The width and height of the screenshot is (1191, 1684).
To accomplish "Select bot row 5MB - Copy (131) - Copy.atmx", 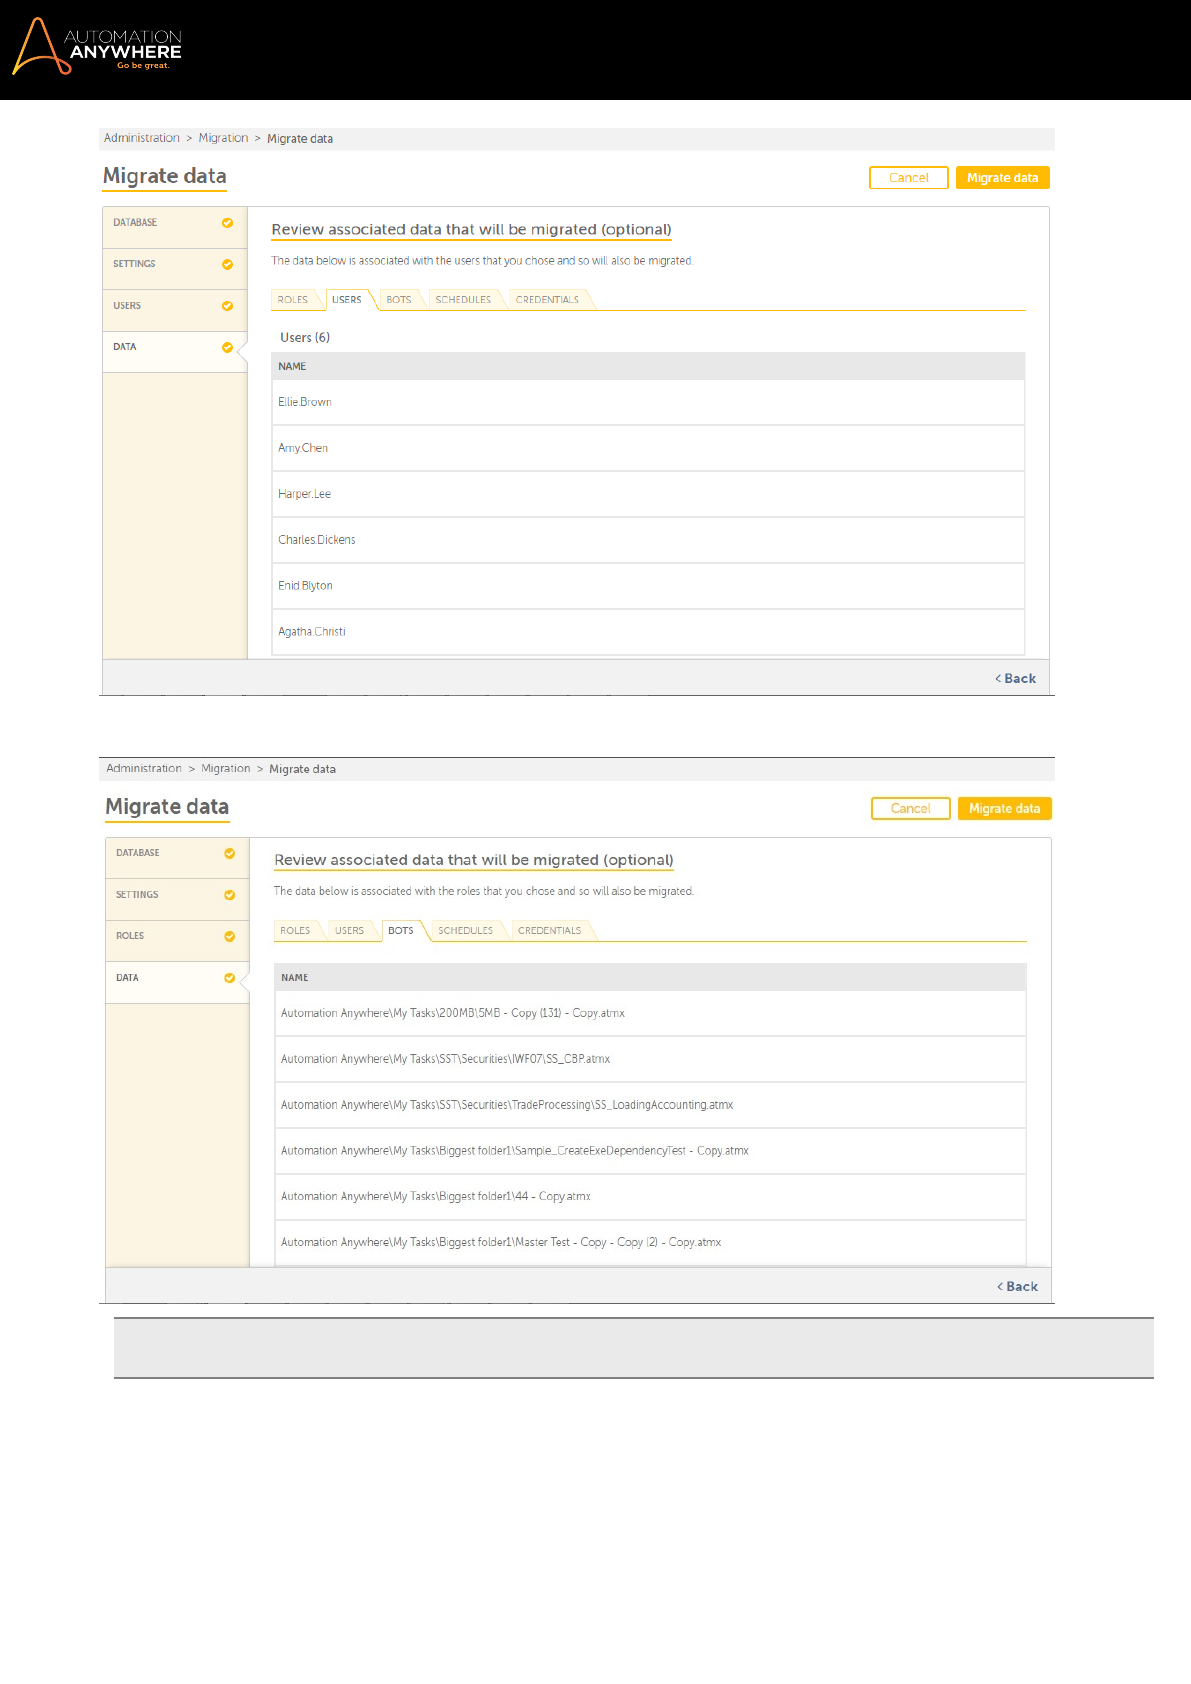I will pos(650,1013).
